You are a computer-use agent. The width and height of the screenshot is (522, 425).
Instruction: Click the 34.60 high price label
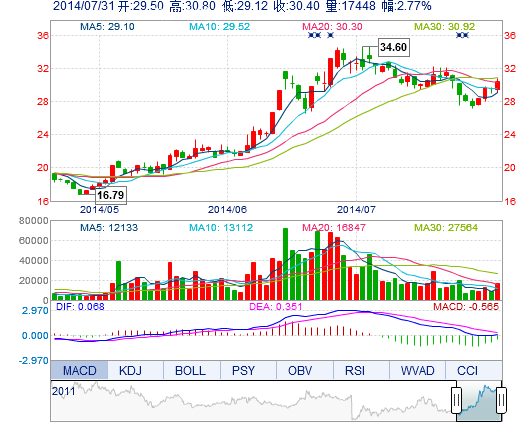[x=393, y=47]
